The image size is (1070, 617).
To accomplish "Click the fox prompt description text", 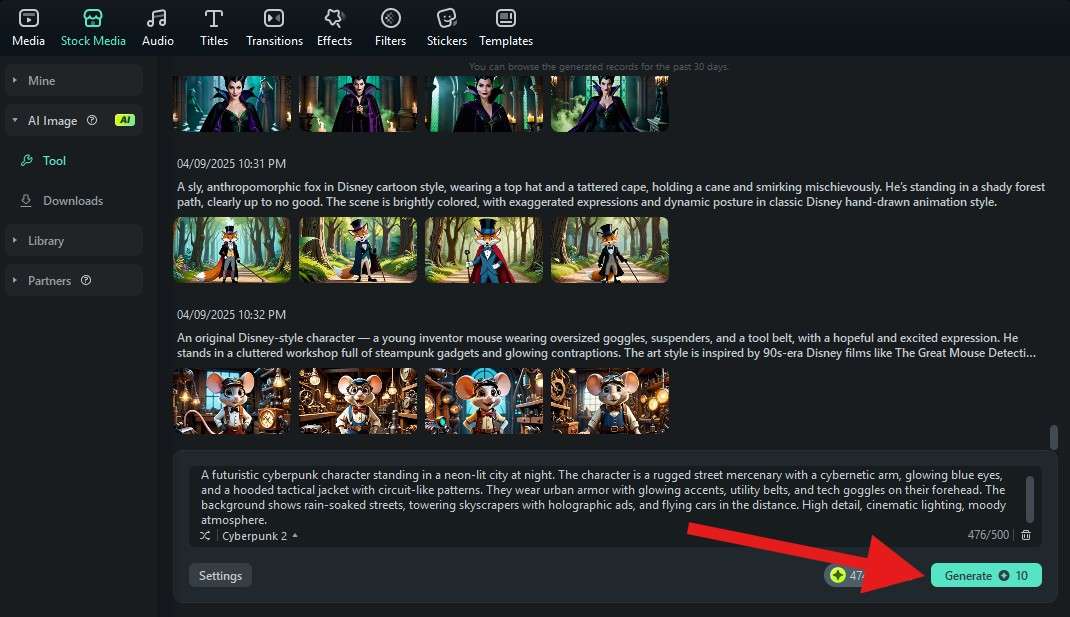I will click(x=611, y=194).
